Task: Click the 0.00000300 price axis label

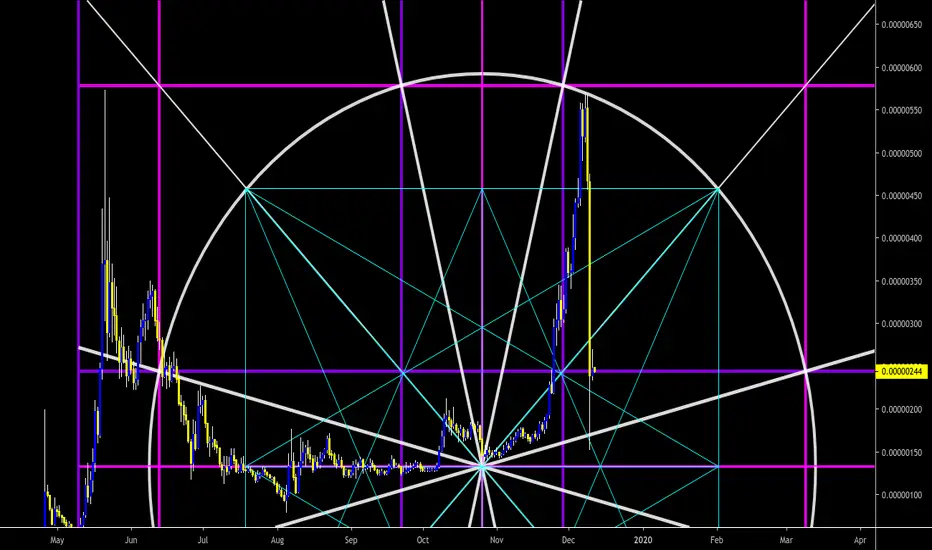Action: point(902,324)
